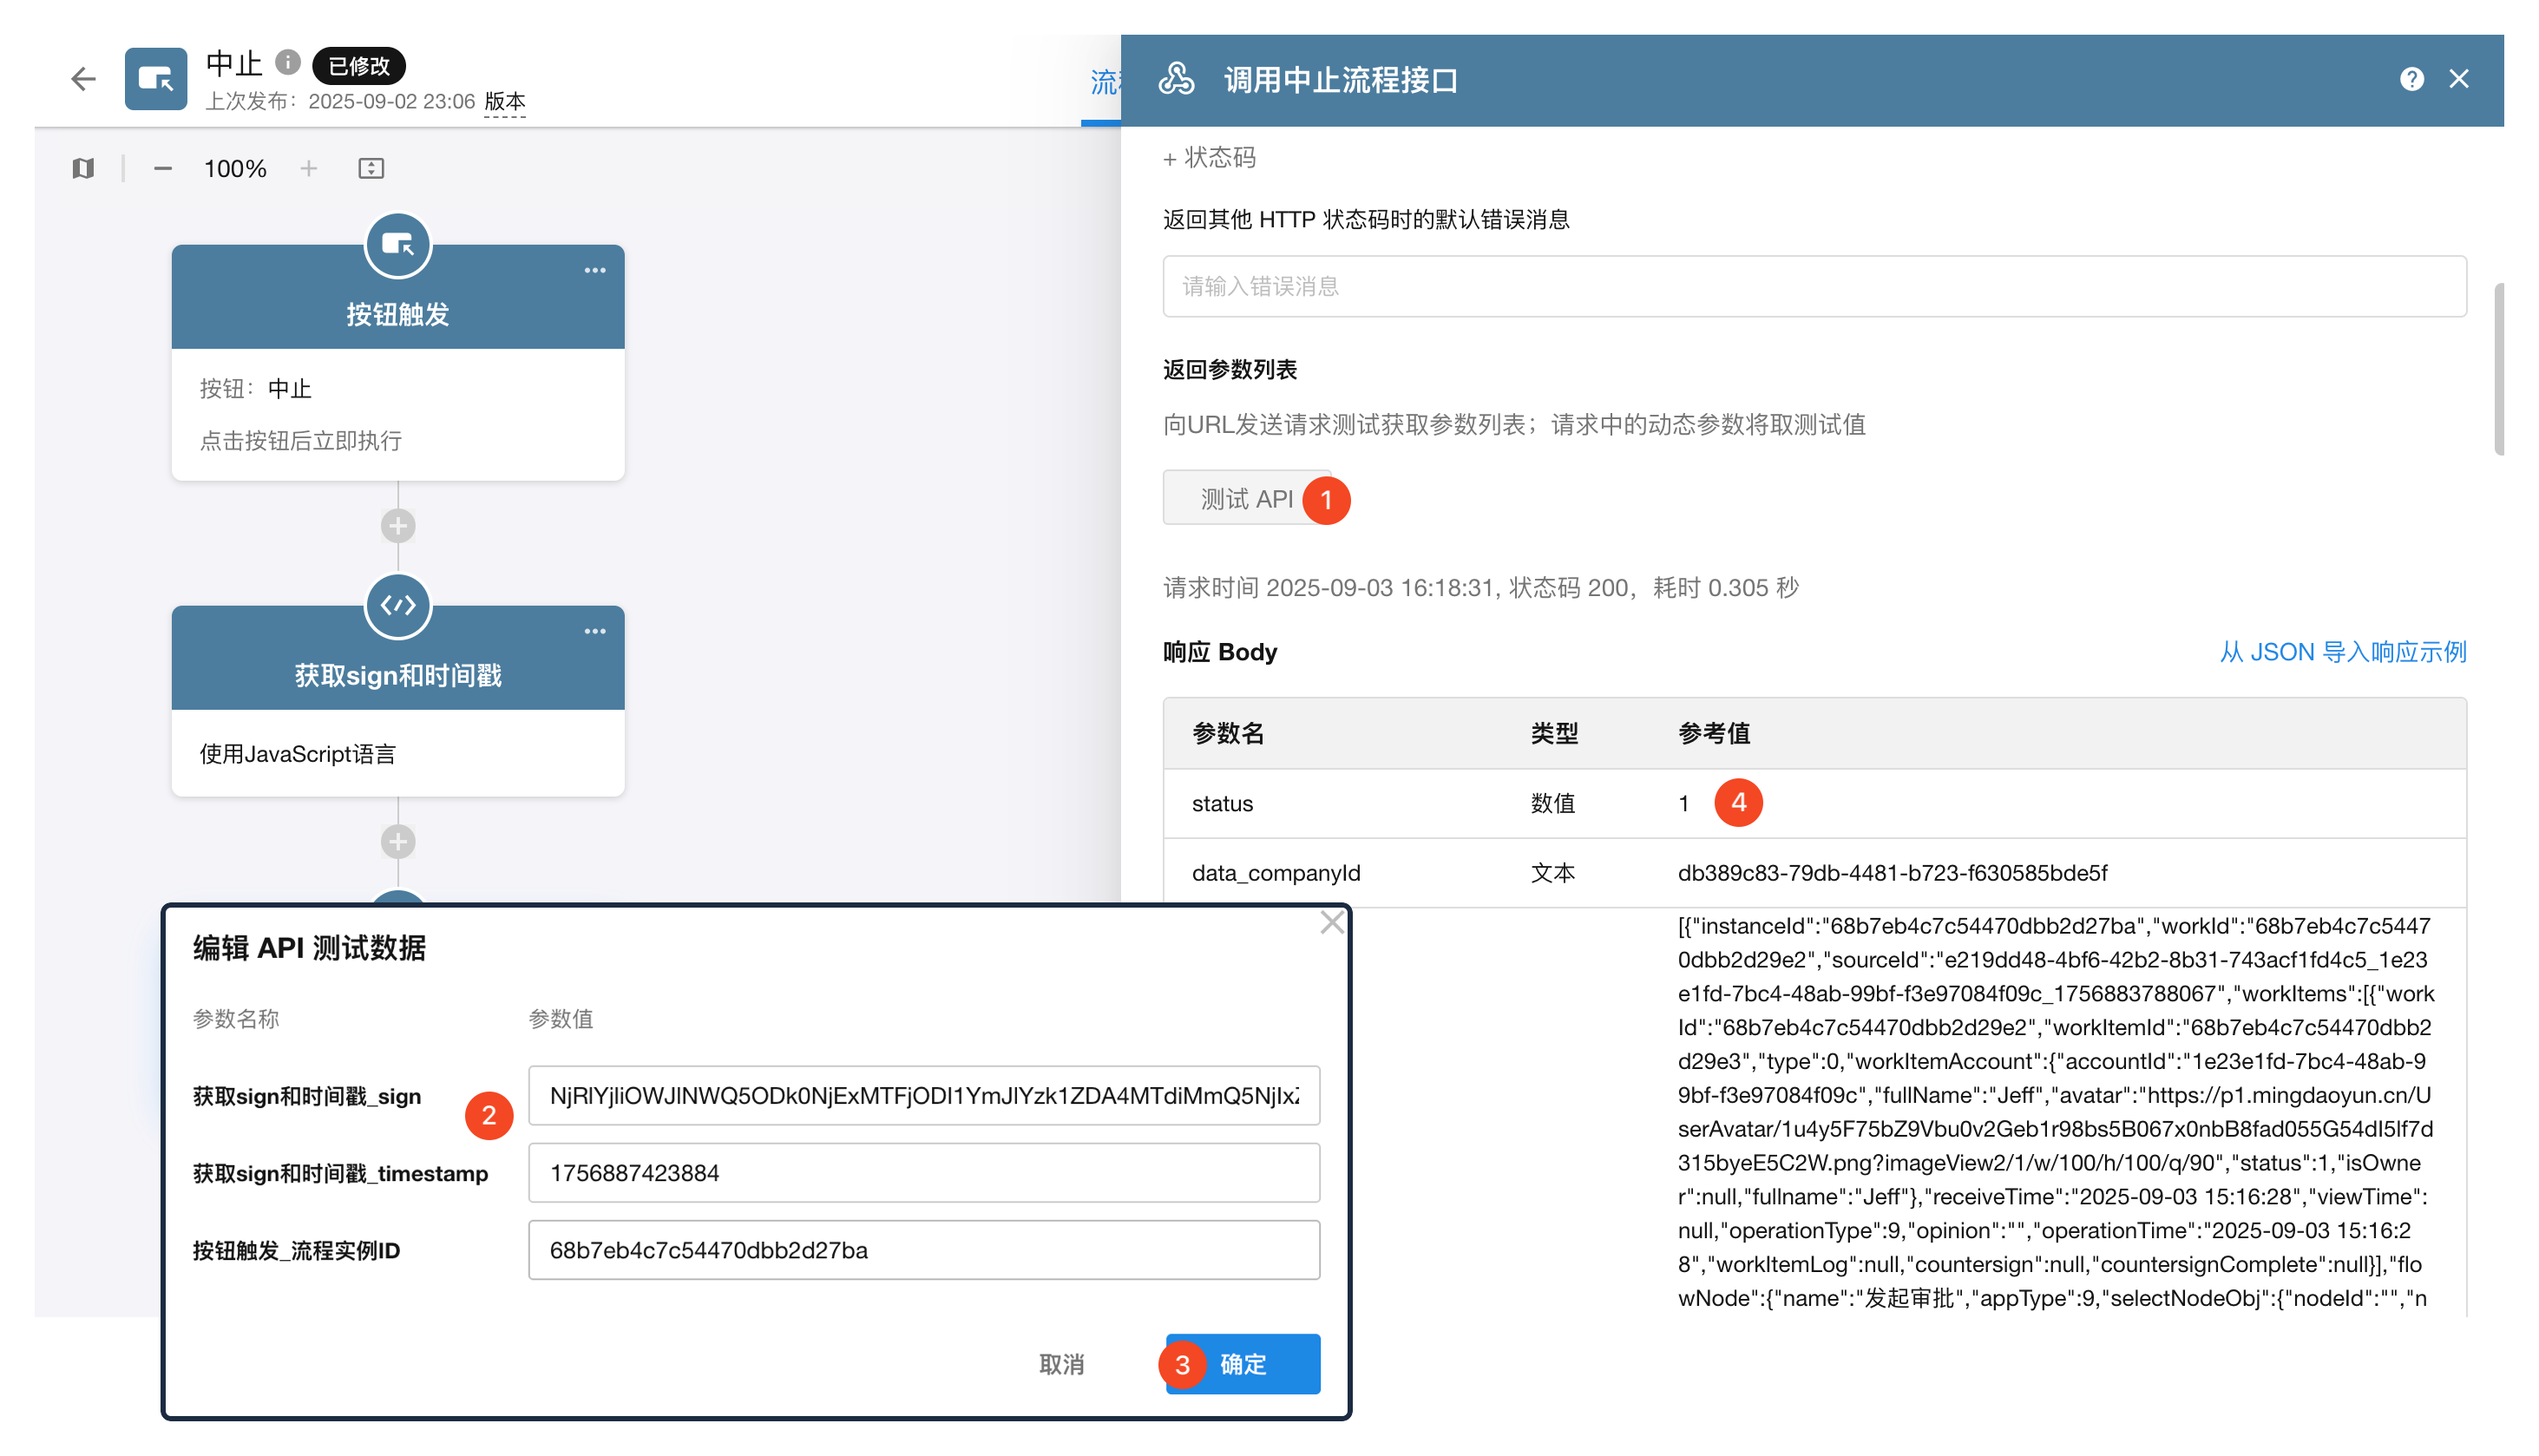This screenshot has width=2539, height=1456.
Task: Expand the 版本 version link
Action: pyautogui.click(x=505, y=101)
